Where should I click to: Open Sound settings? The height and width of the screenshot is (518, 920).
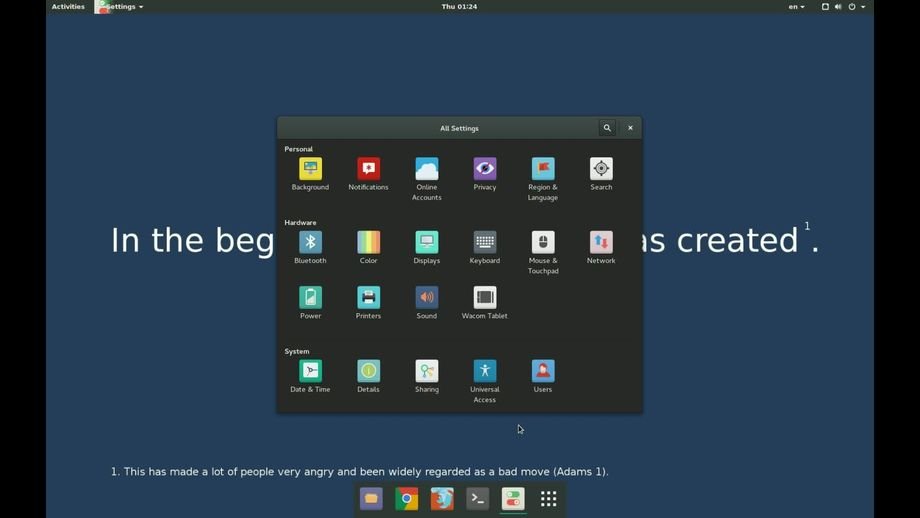pyautogui.click(x=427, y=298)
